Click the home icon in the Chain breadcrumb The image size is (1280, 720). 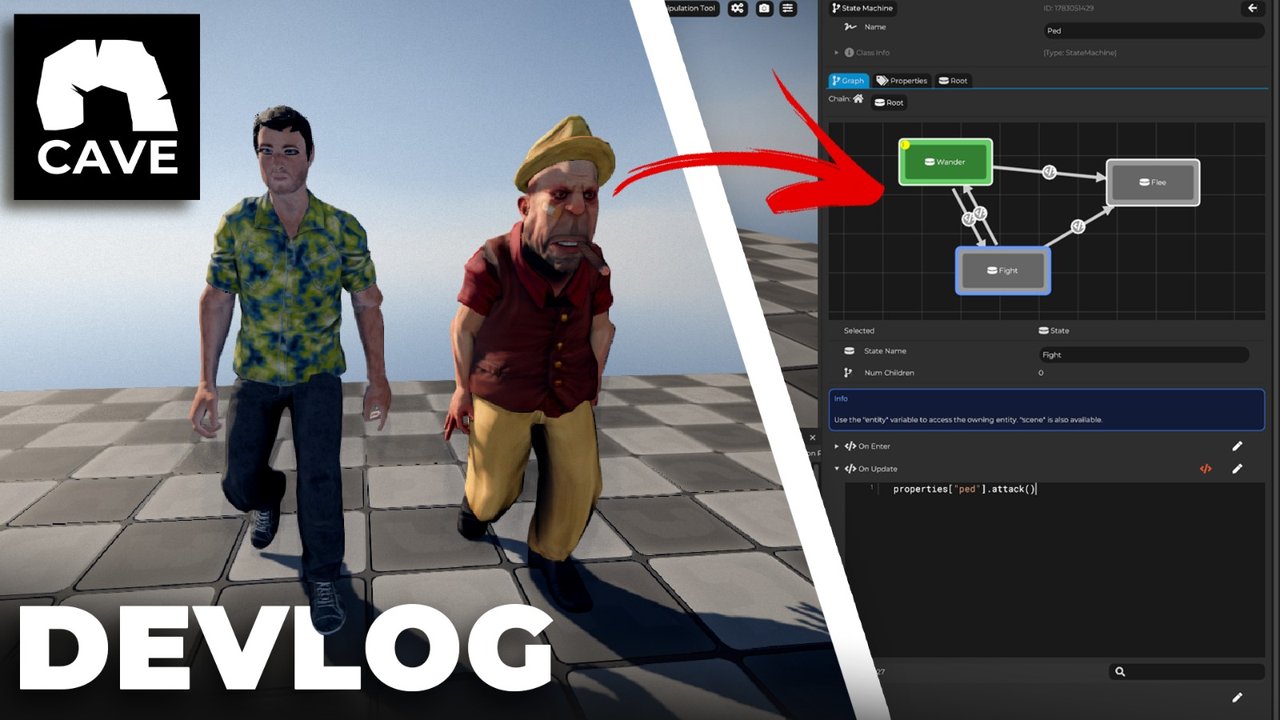tap(858, 99)
